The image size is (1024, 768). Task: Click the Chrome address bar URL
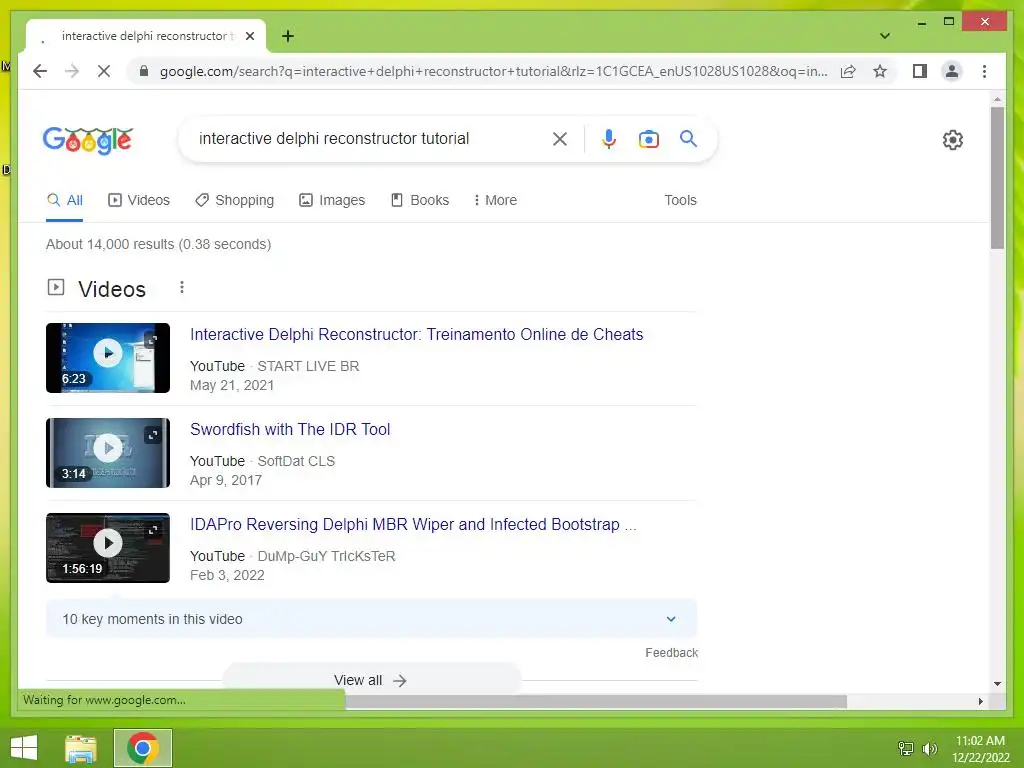[x=493, y=71]
